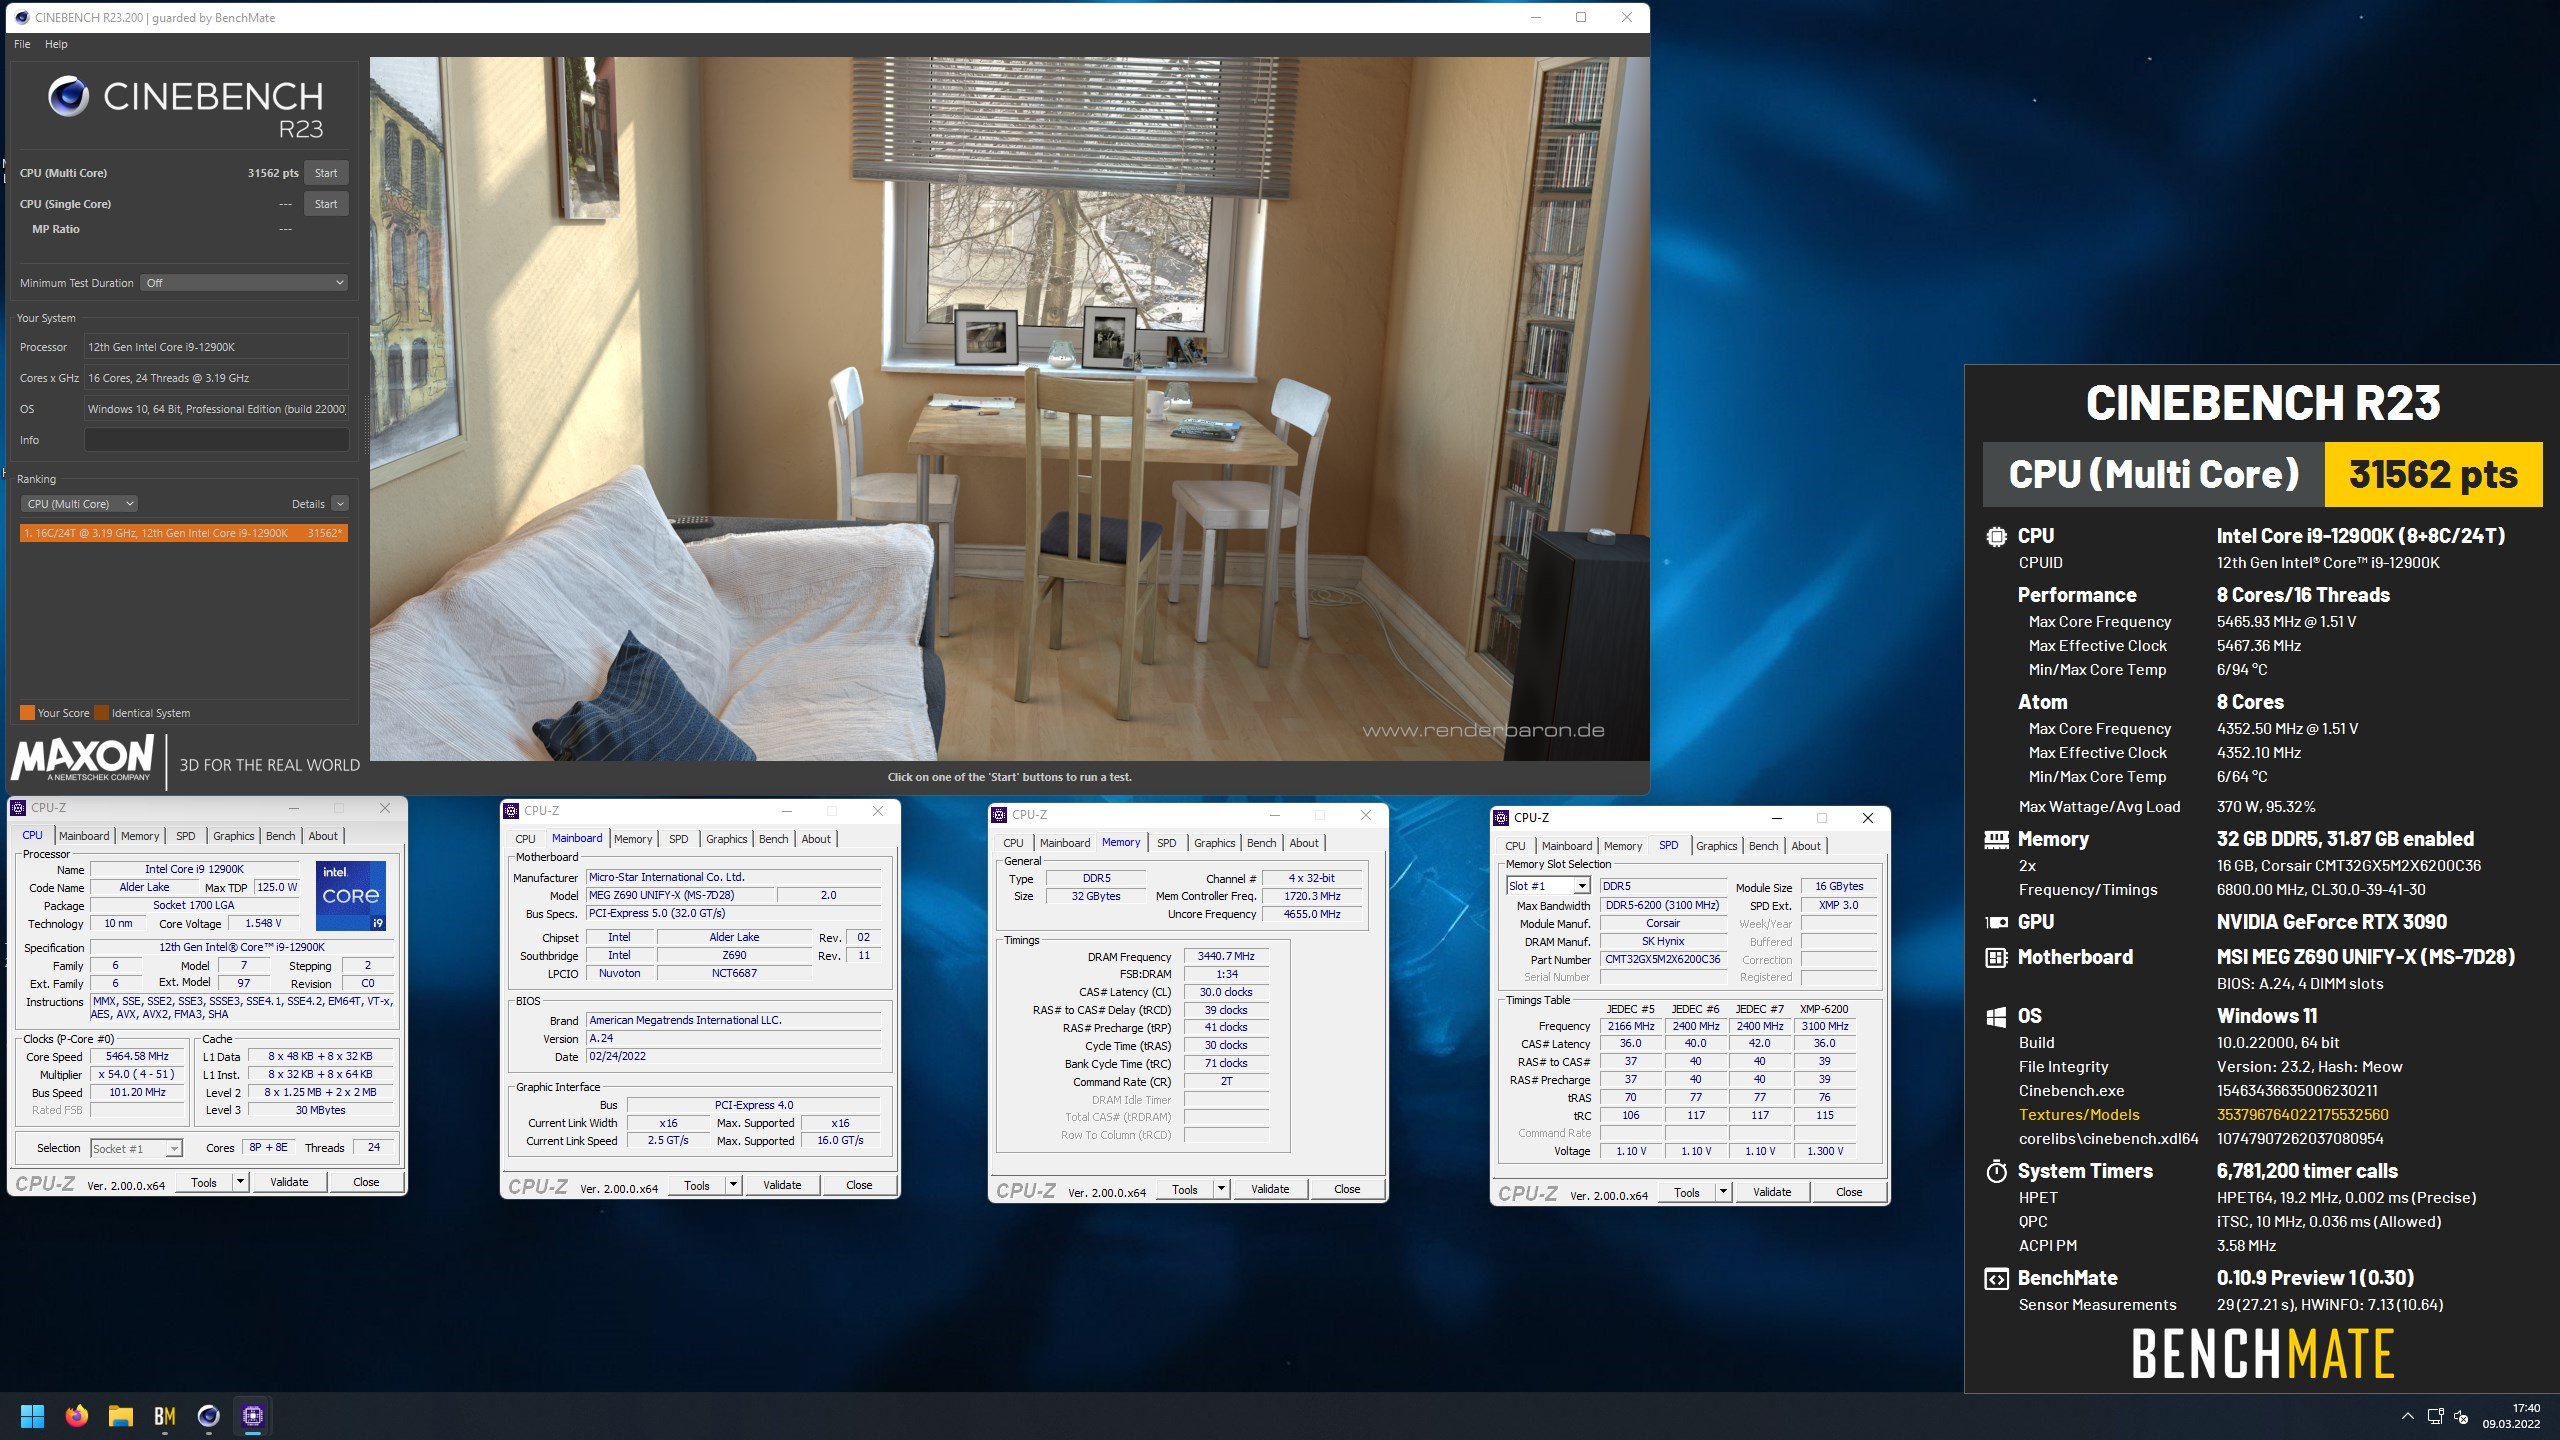This screenshot has width=2560, height=1440.
Task: Click BenchMate GPU icon
Action: (x=1996, y=923)
